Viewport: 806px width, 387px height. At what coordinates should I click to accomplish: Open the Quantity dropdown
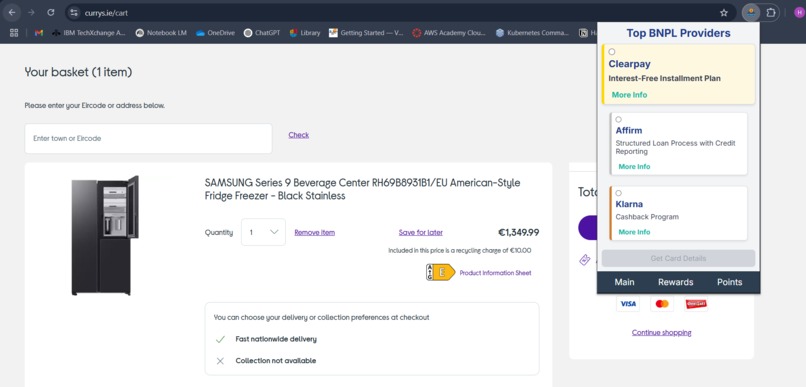click(263, 232)
